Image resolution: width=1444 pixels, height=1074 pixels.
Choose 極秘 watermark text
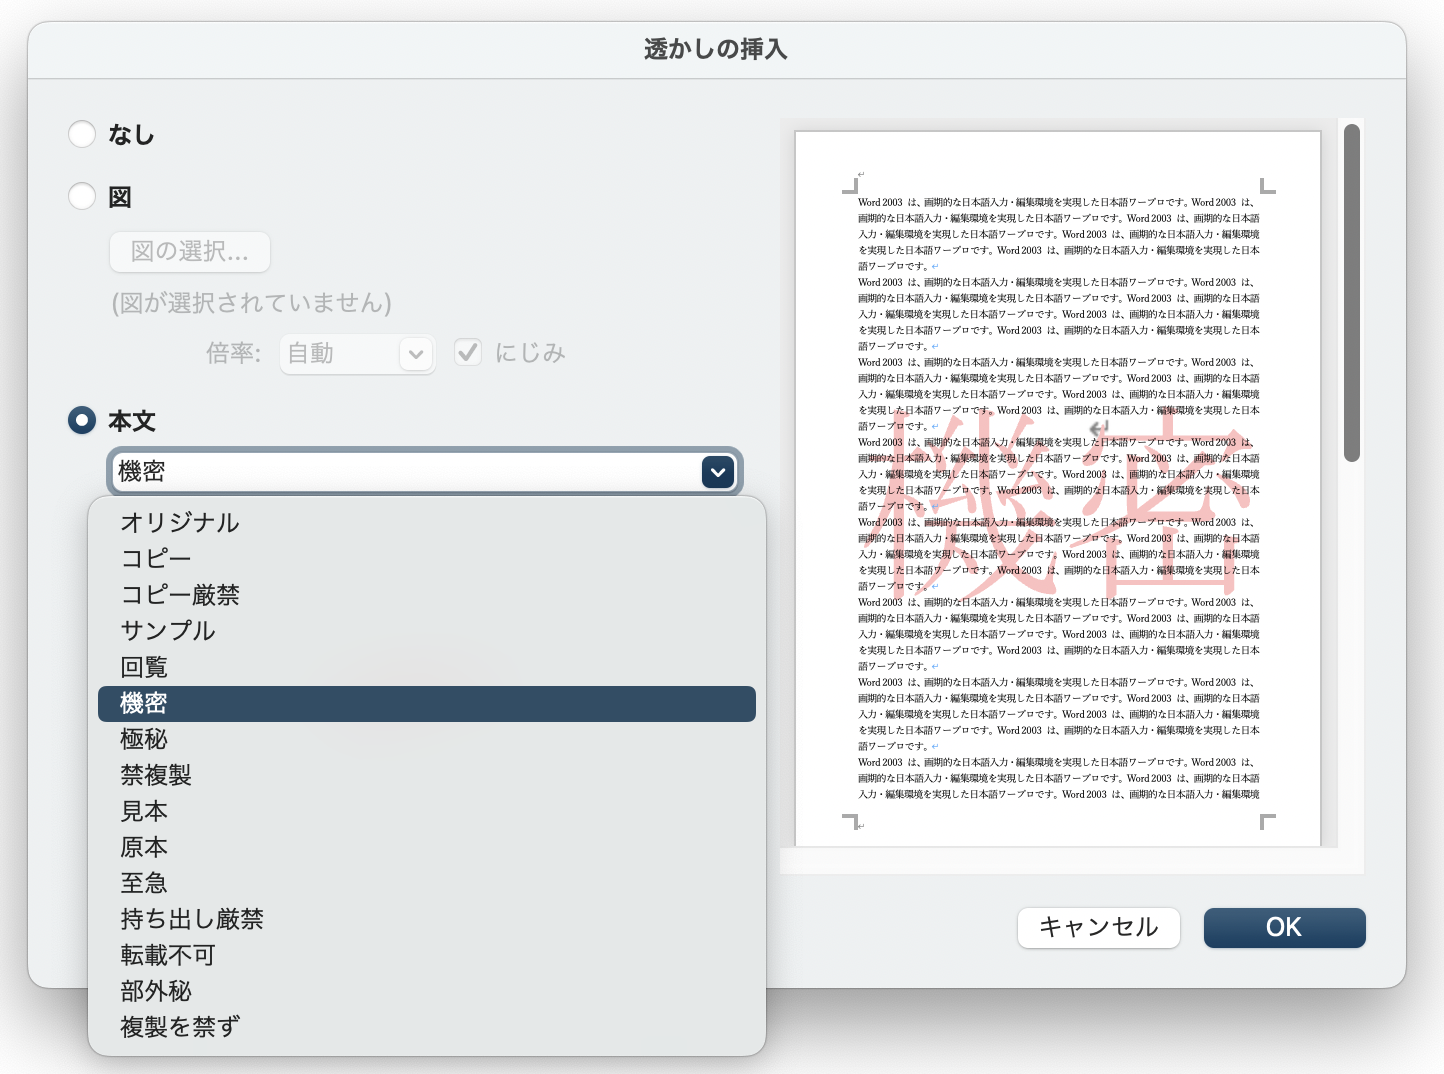[144, 739]
